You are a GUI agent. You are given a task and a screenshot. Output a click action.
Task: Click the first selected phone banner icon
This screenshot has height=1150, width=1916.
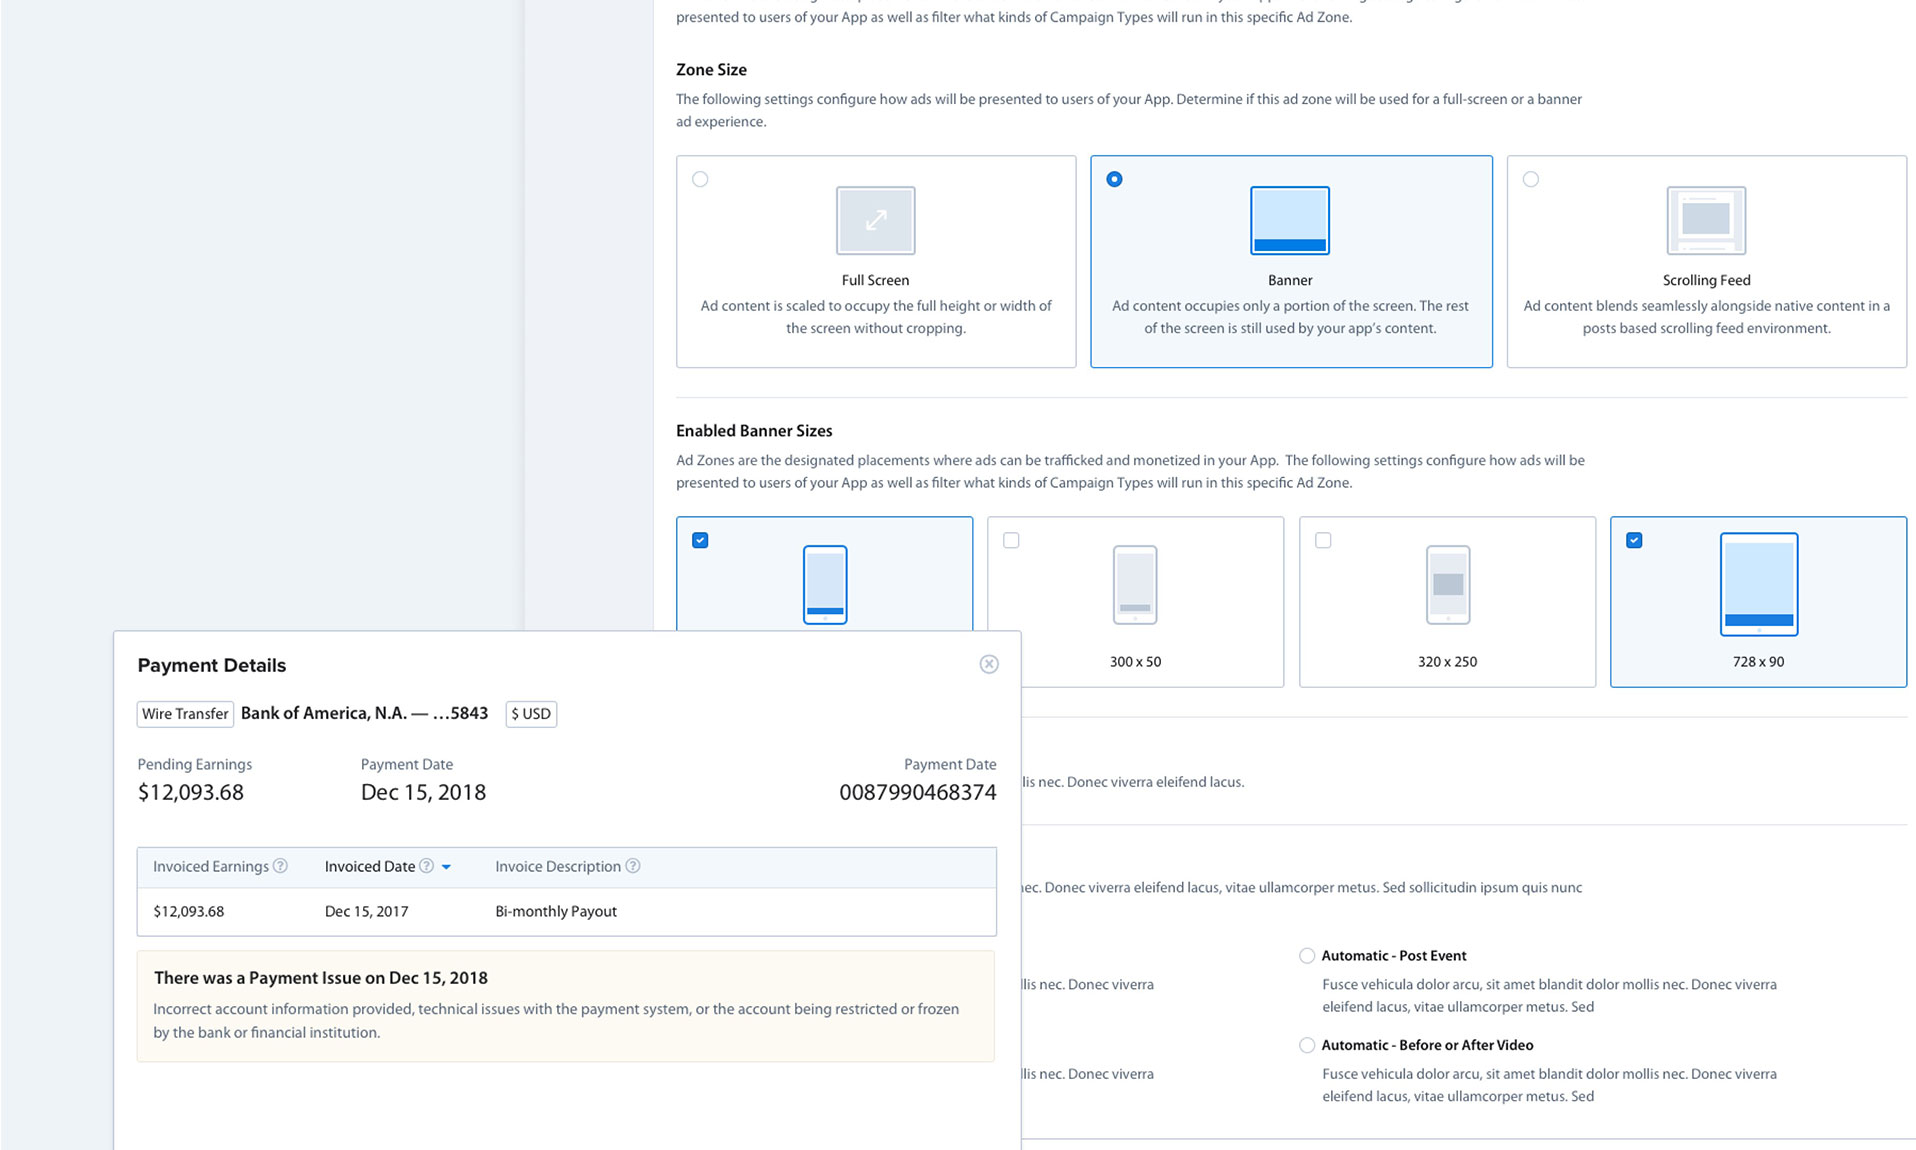click(825, 584)
